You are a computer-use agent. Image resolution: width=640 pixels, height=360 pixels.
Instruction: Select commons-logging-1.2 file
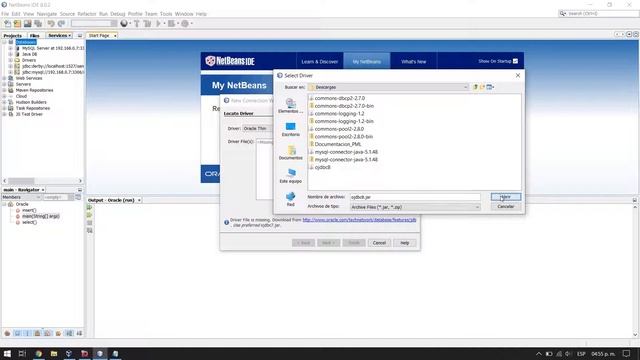tap(336, 113)
